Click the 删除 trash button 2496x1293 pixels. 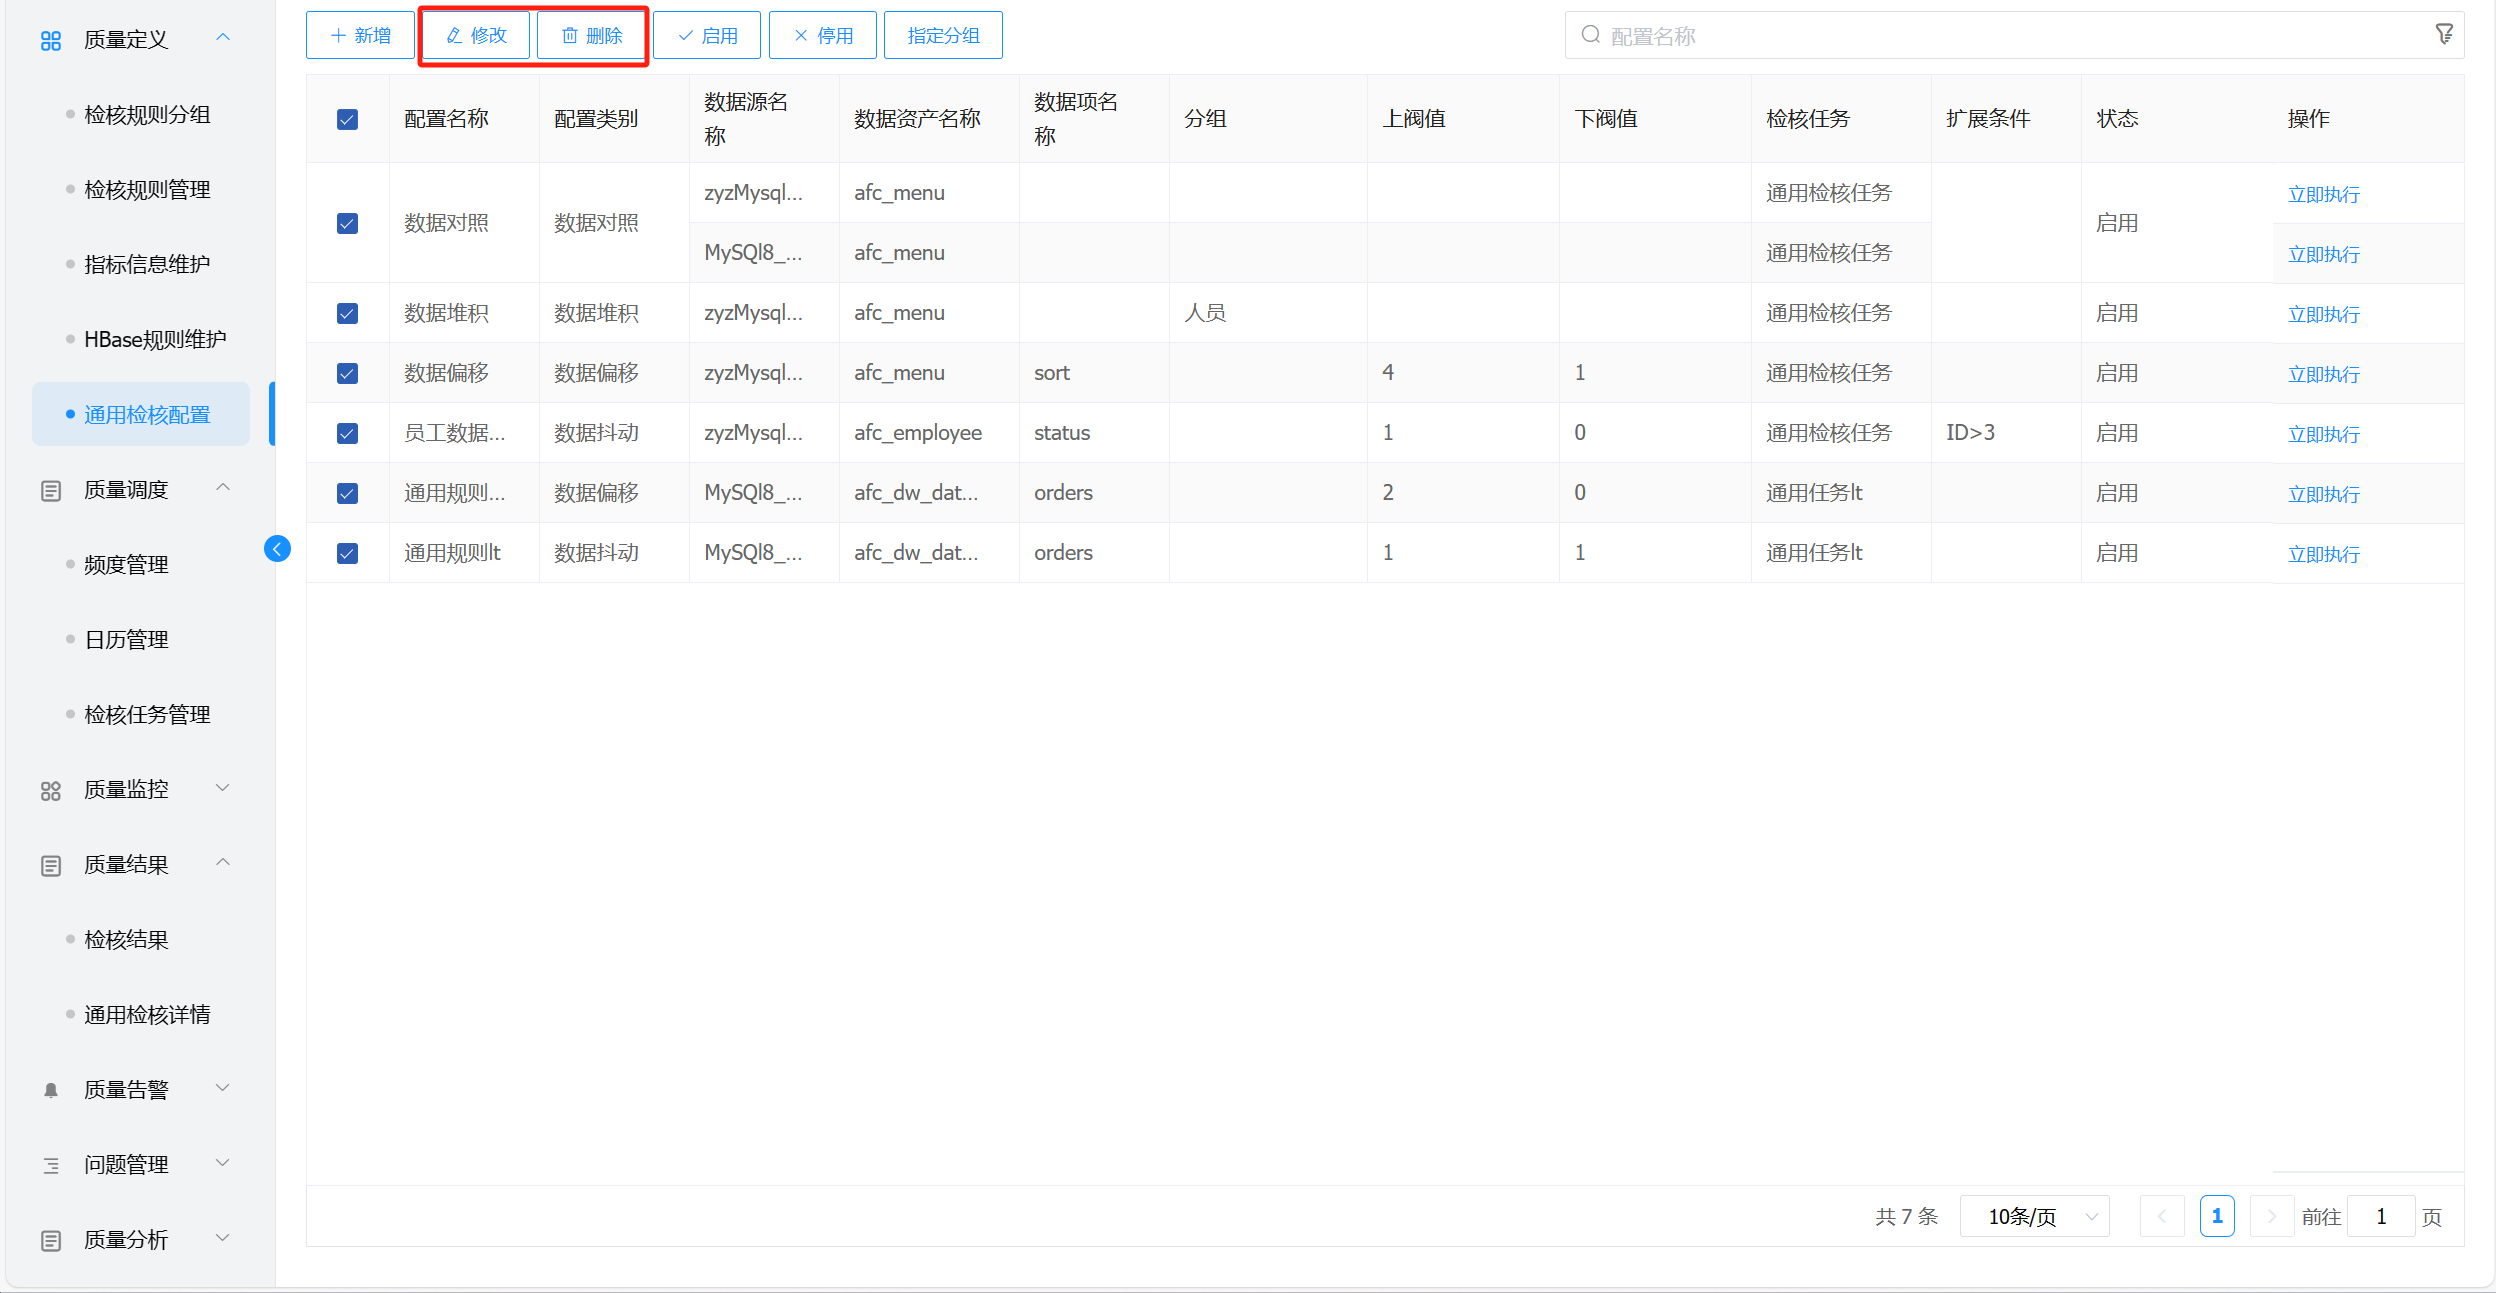coord(592,36)
